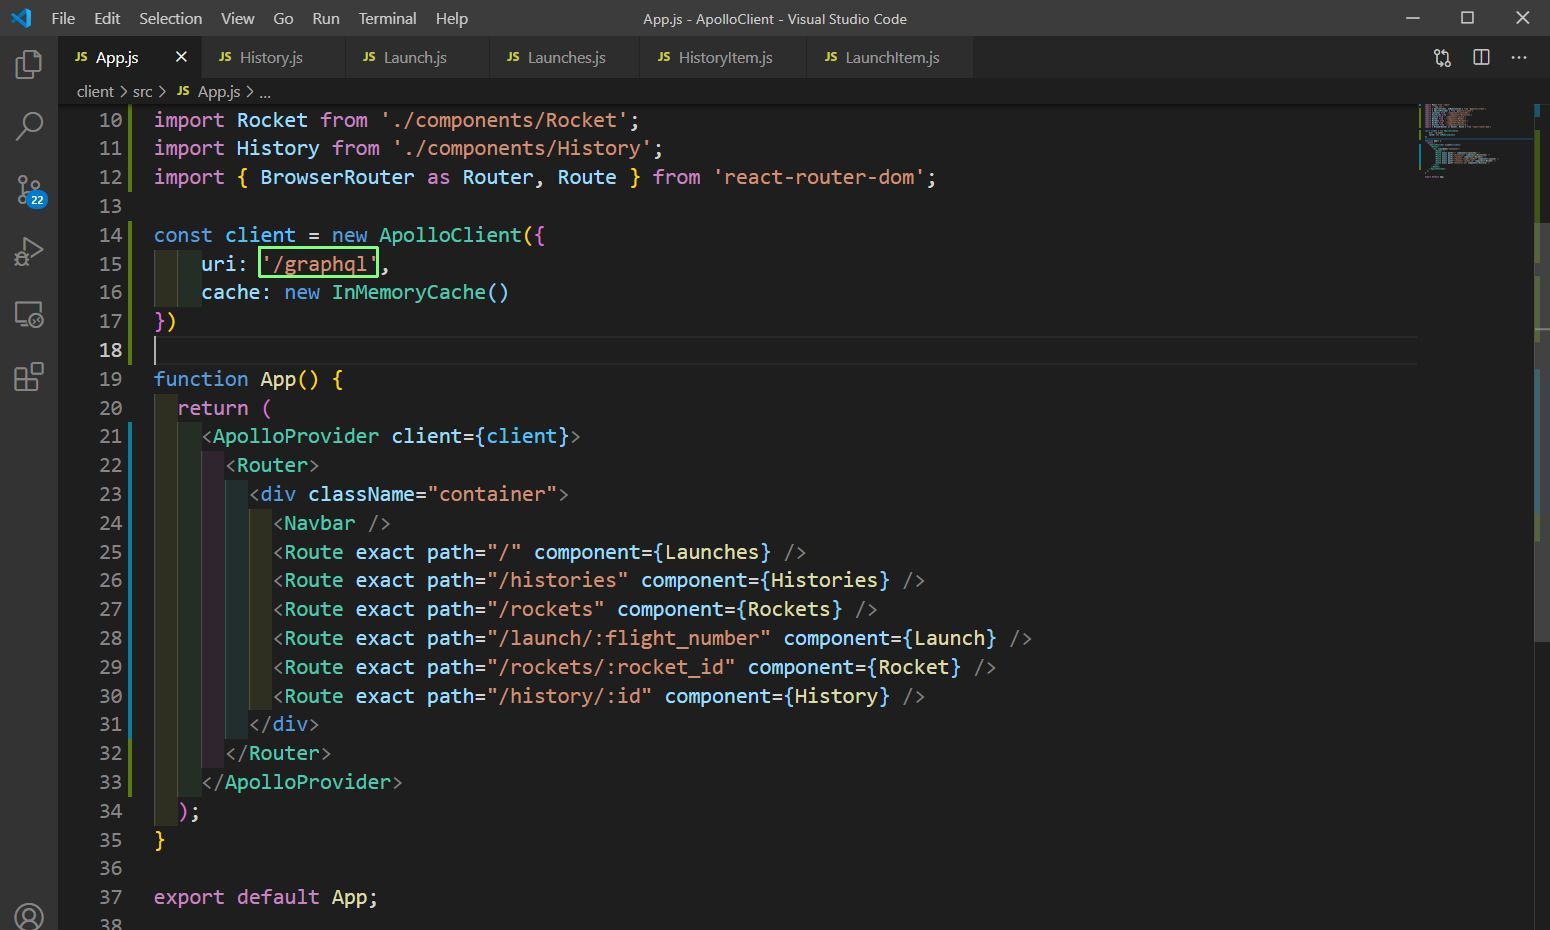Click the 'App' function name on line 19
1550x930 pixels.
(278, 379)
